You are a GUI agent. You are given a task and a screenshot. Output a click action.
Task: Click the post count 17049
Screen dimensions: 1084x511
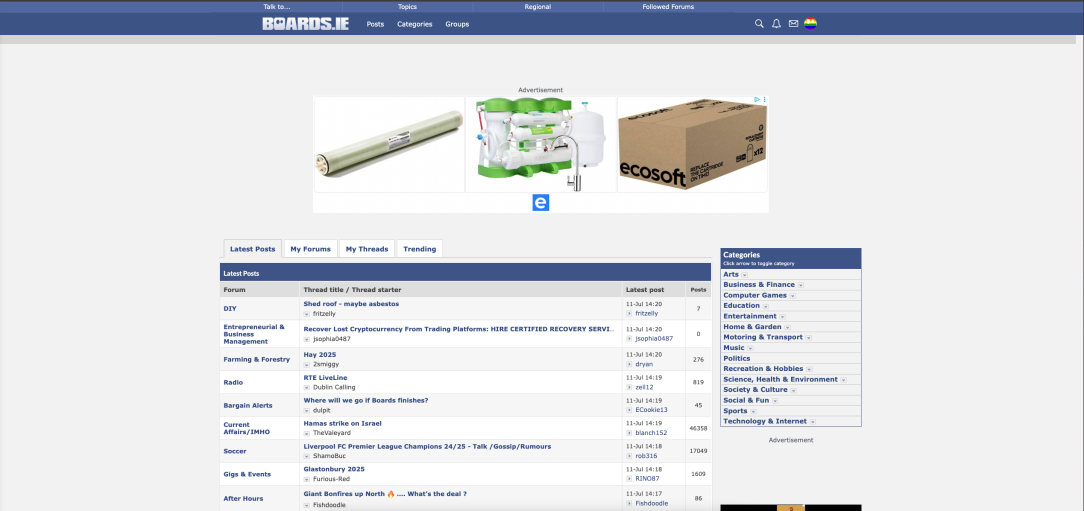pyautogui.click(x=698, y=451)
